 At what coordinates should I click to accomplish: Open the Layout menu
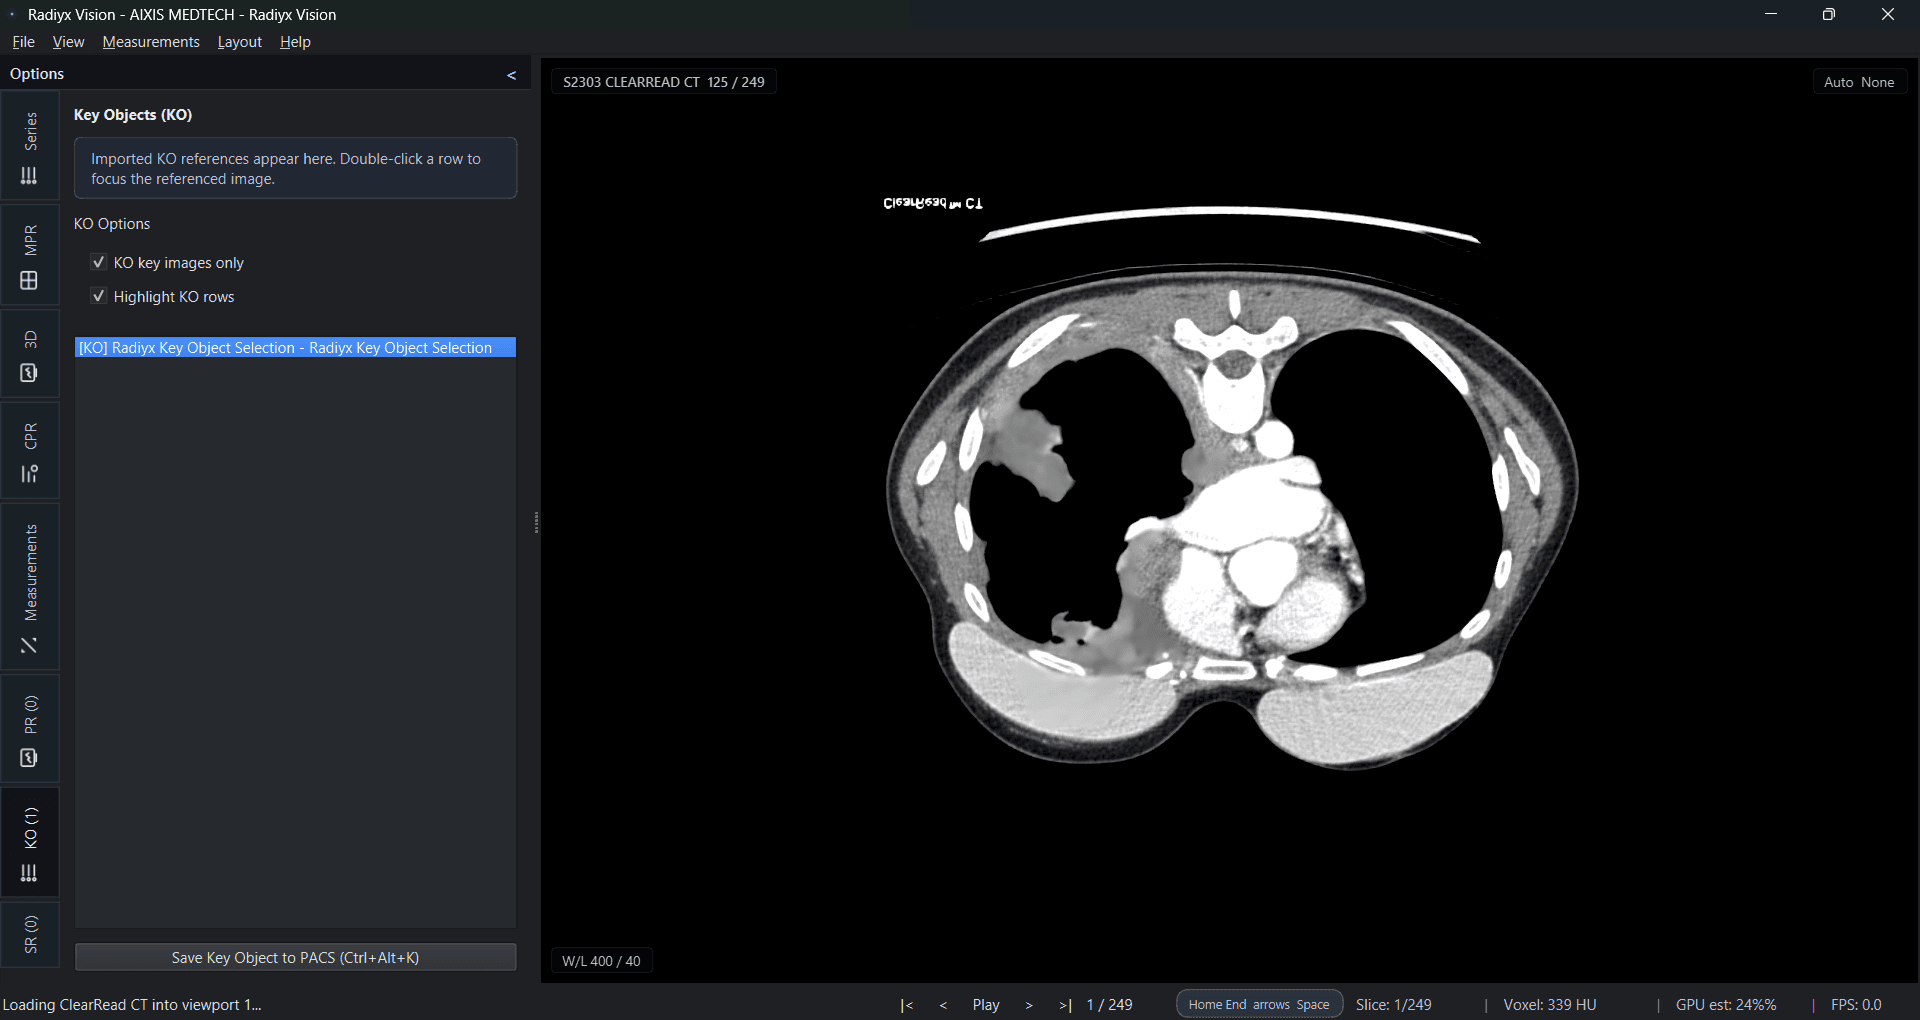coord(239,42)
